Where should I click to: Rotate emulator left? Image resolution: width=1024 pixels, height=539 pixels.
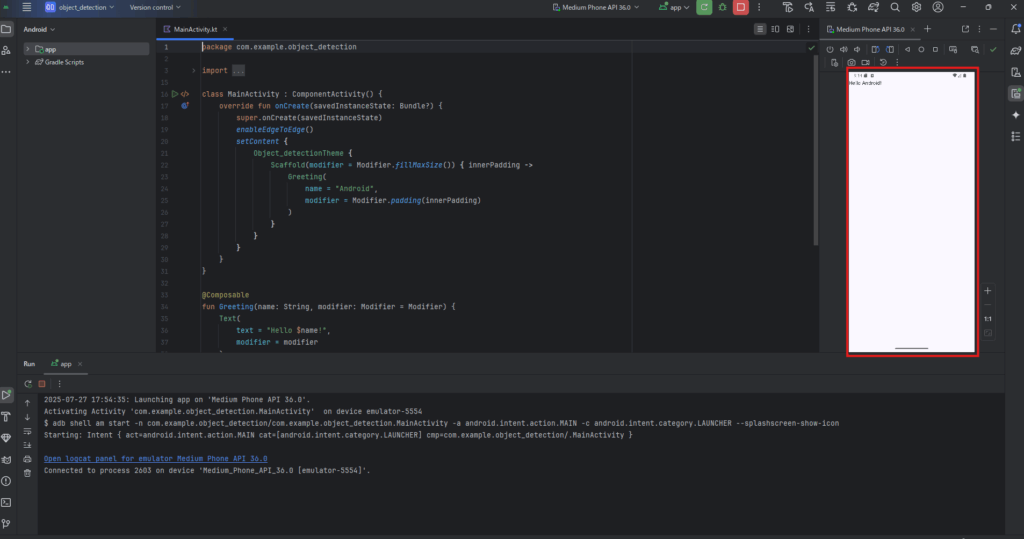tap(875, 50)
